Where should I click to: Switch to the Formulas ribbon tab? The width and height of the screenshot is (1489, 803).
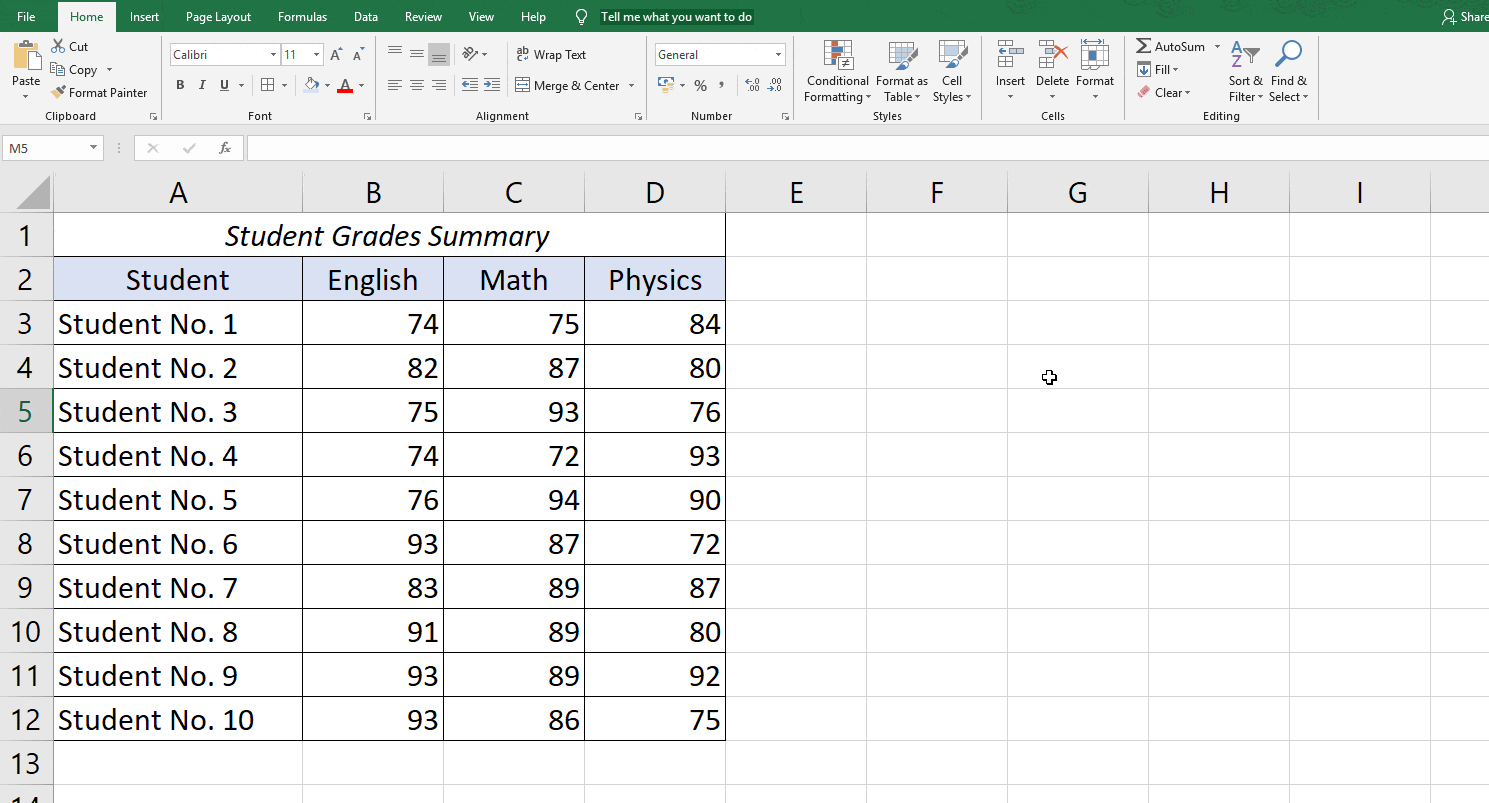302,16
